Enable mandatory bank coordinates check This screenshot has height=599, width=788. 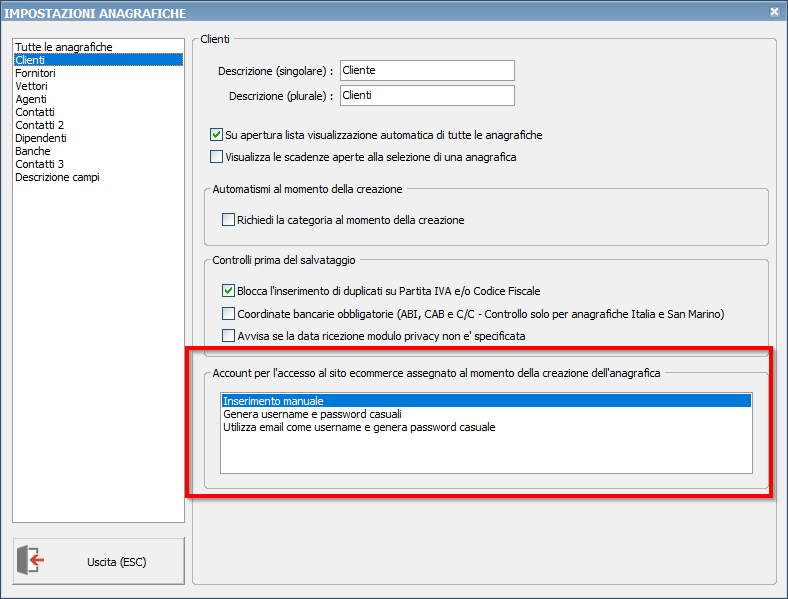[x=228, y=314]
